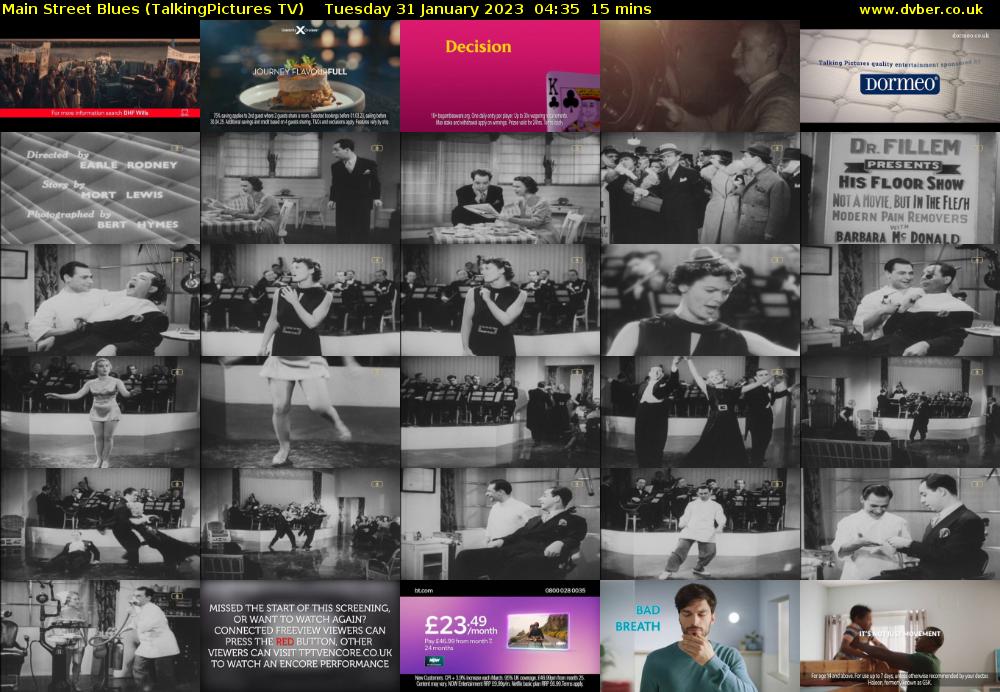Image resolution: width=1000 pixels, height=692 pixels.
Task: Click the "£23.49/month" price
Action: pyautogui.click(x=460, y=624)
